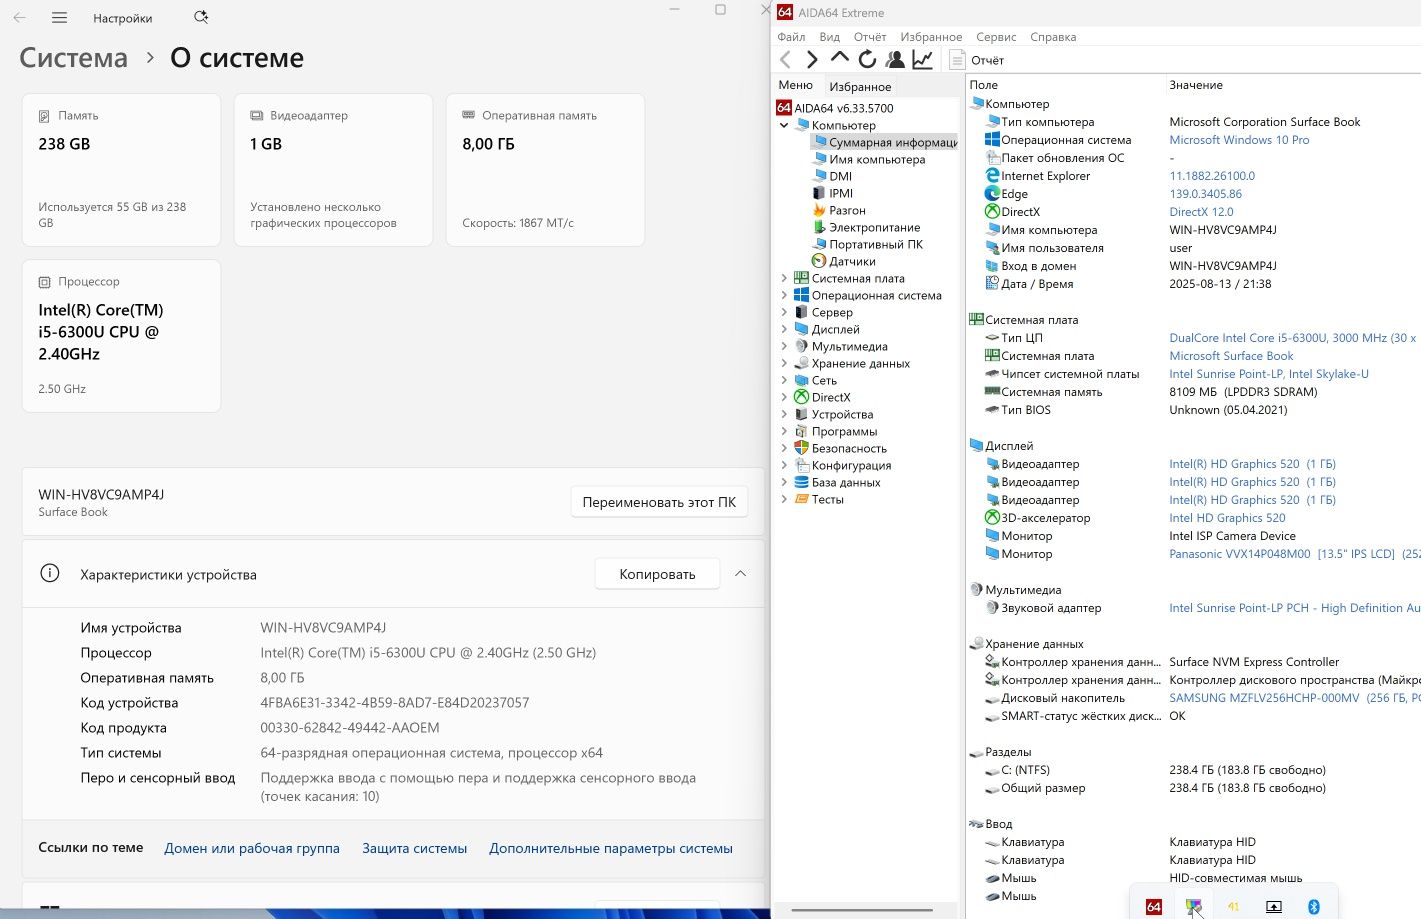Open AIDA64 user silhouette toolbar icon
Viewport: 1421px width, 919px height.
895,60
